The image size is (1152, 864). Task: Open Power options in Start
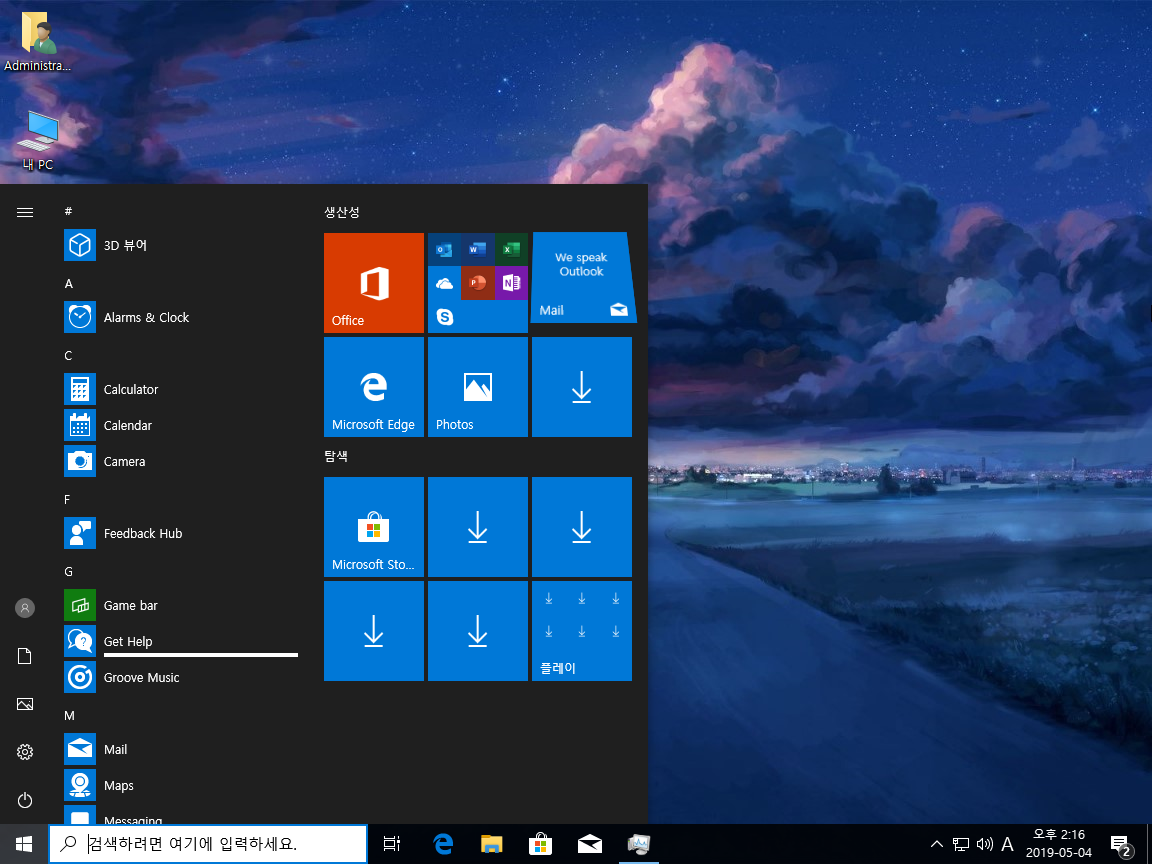pyautogui.click(x=25, y=800)
